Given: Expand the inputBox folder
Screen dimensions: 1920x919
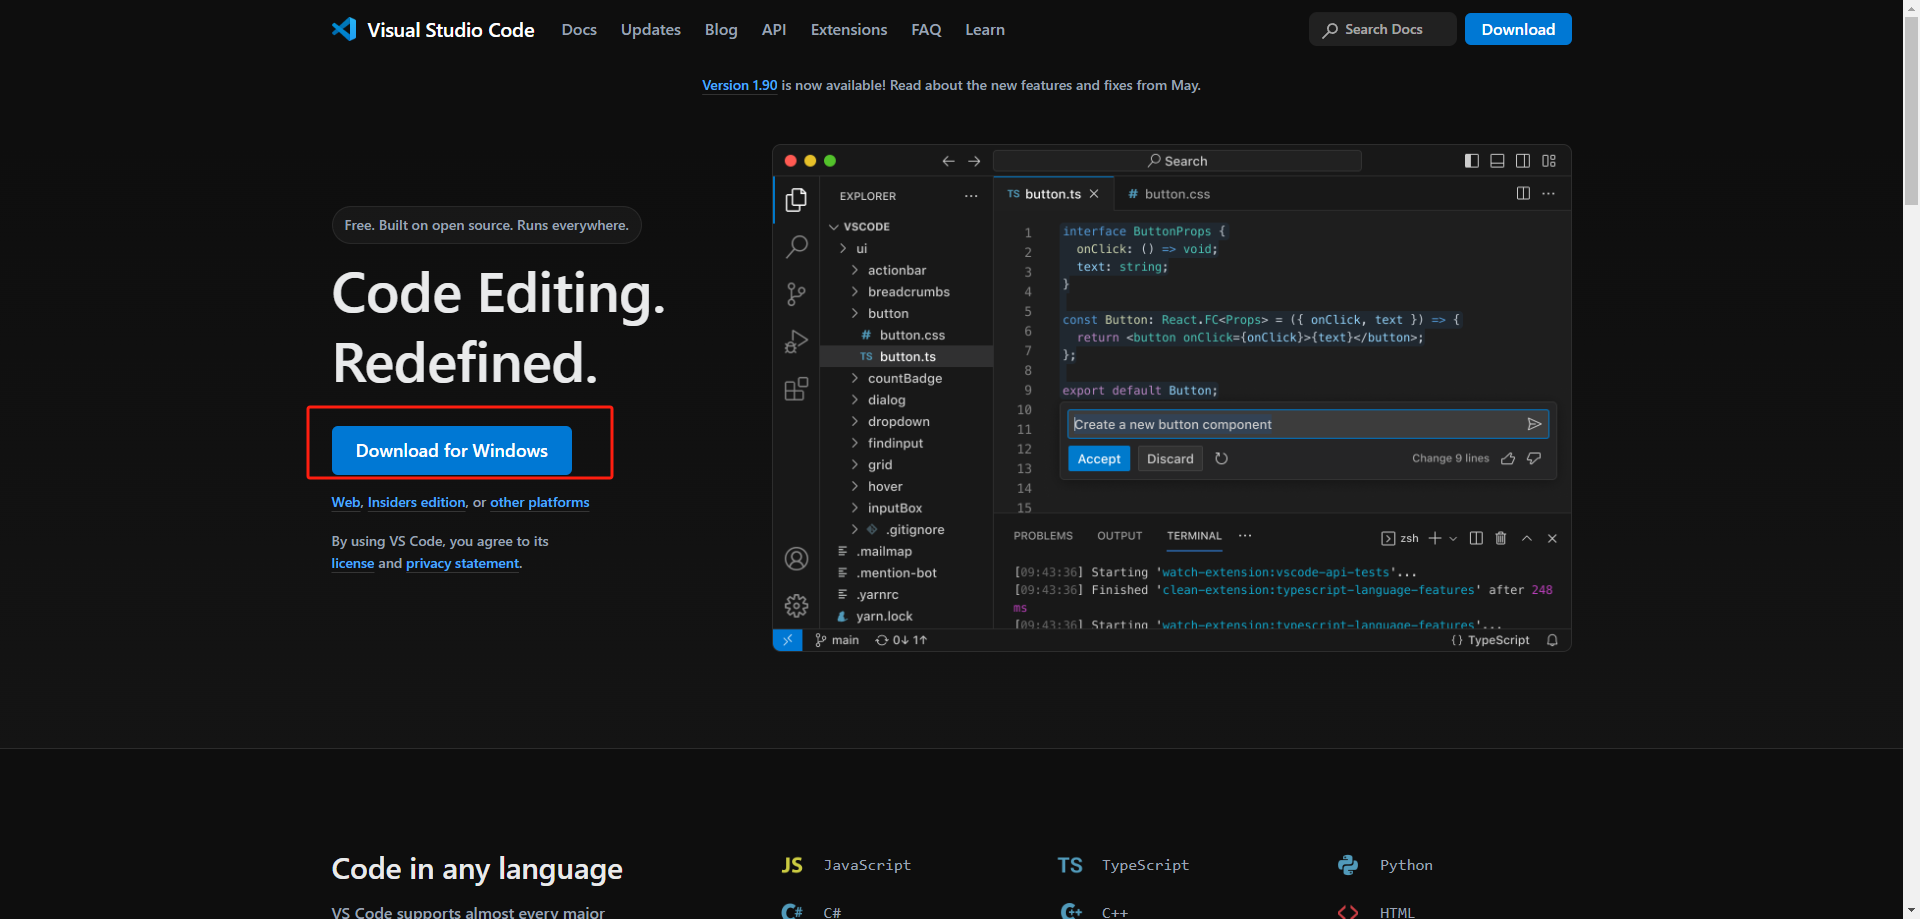Looking at the screenshot, I should pyautogui.click(x=855, y=508).
